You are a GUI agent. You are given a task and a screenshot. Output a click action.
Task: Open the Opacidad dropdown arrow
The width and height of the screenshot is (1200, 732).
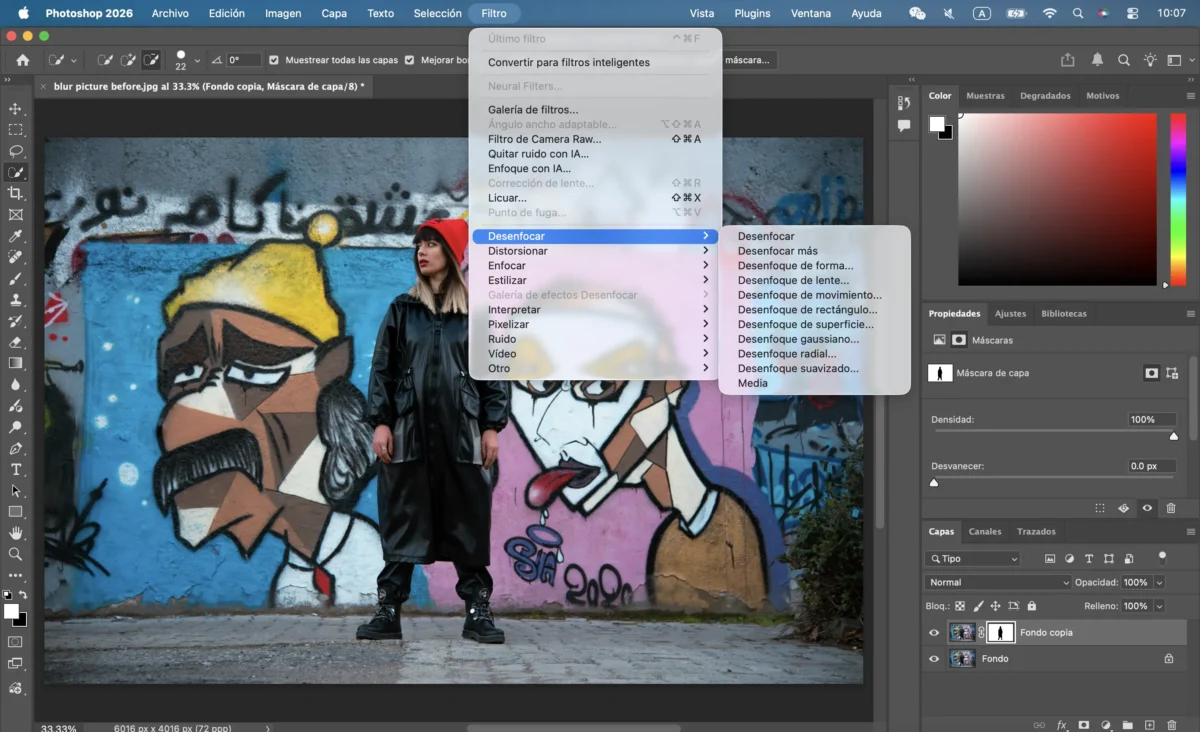click(x=1159, y=582)
